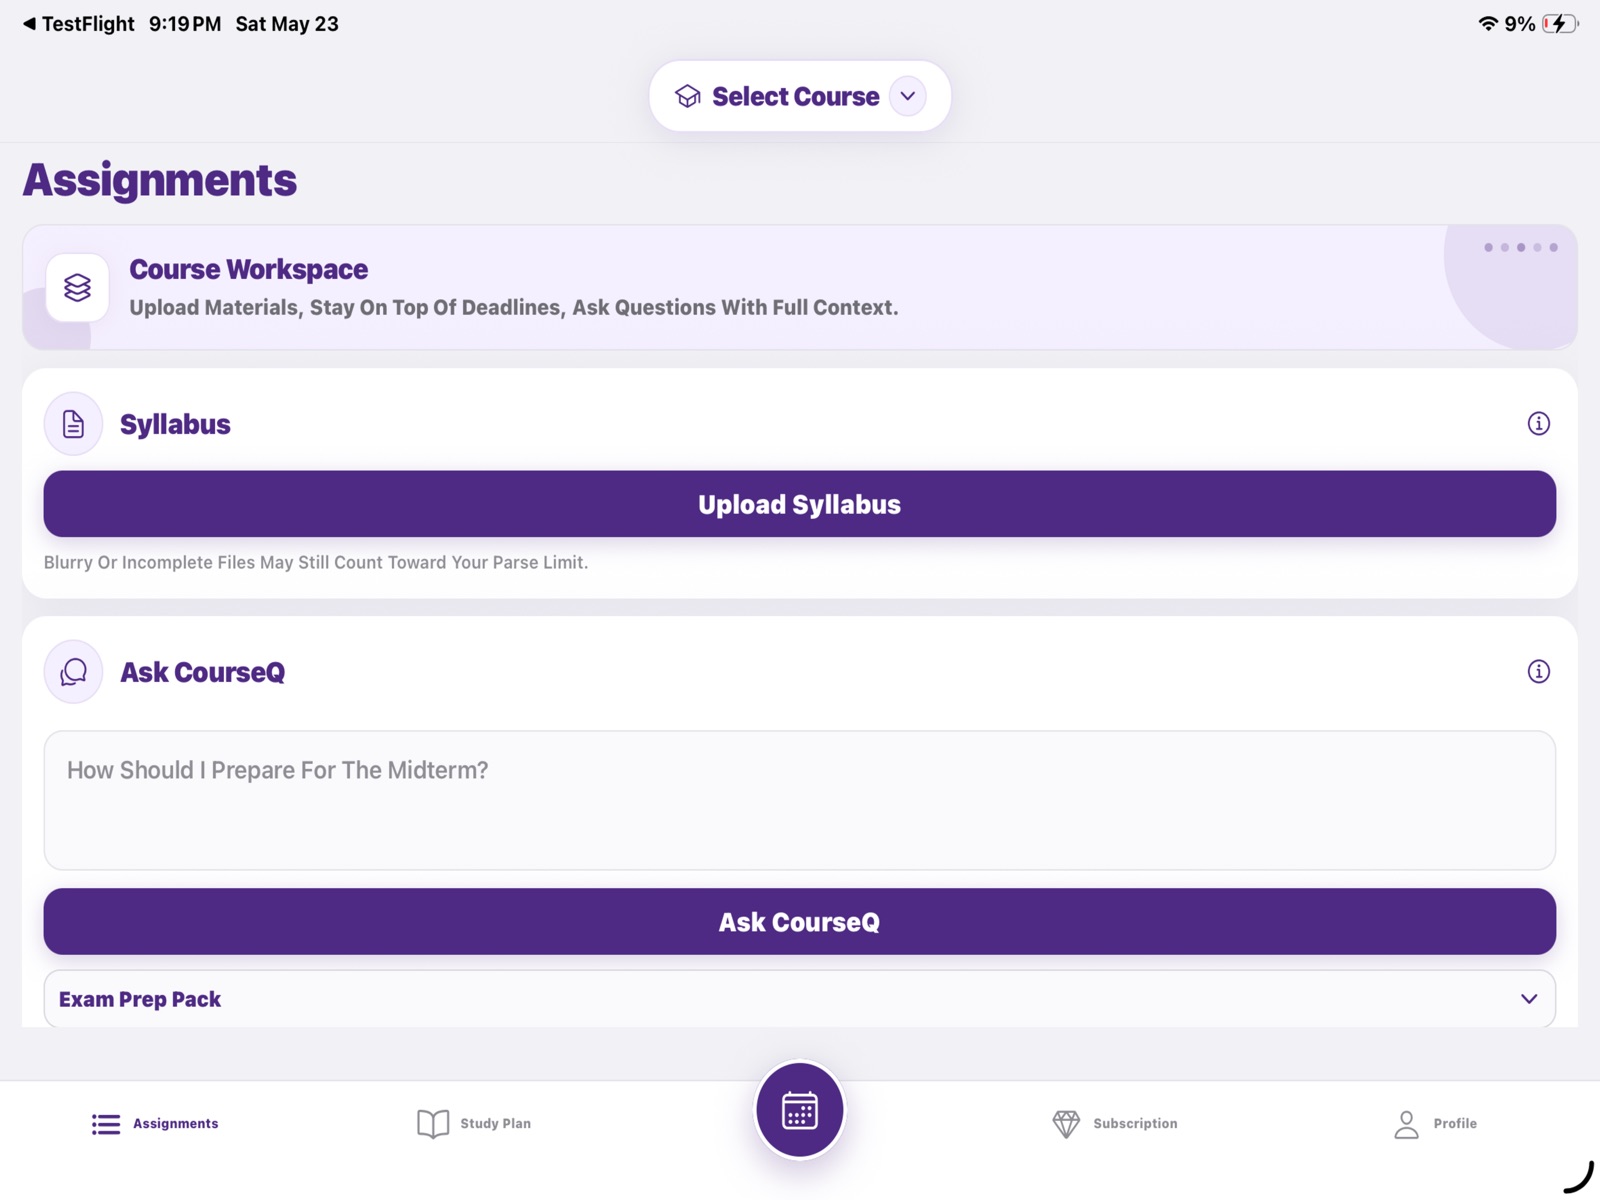Viewport: 1600px width, 1200px height.
Task: Tap the Exam Prep Pack chevron arrow
Action: (x=1529, y=999)
